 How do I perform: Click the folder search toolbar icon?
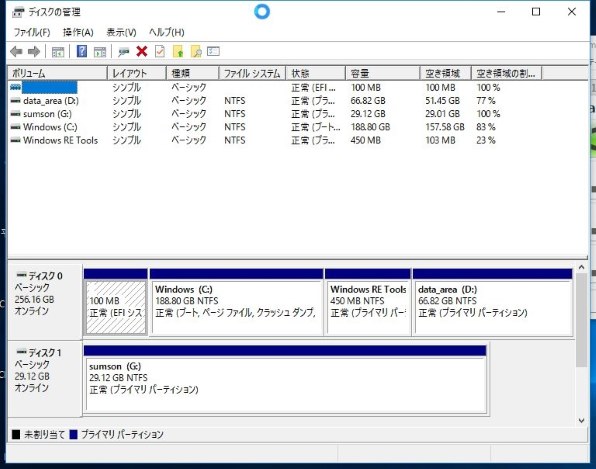(x=196, y=51)
